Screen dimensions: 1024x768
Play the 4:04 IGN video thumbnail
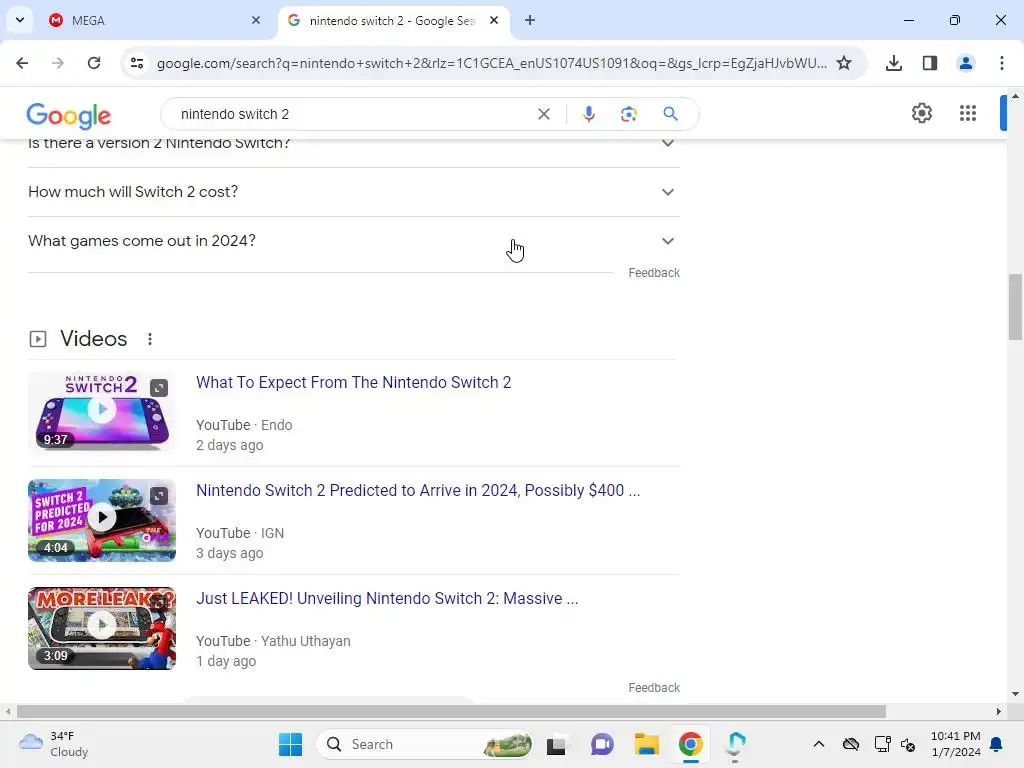pos(102,520)
